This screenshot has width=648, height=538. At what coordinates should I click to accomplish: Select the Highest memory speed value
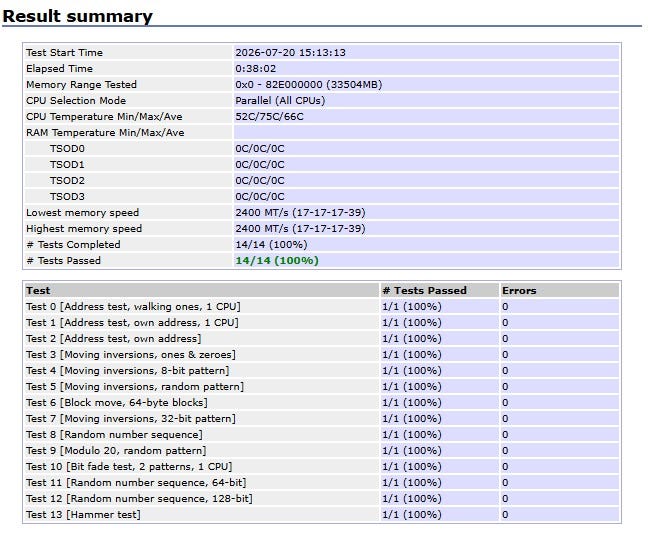(x=300, y=229)
